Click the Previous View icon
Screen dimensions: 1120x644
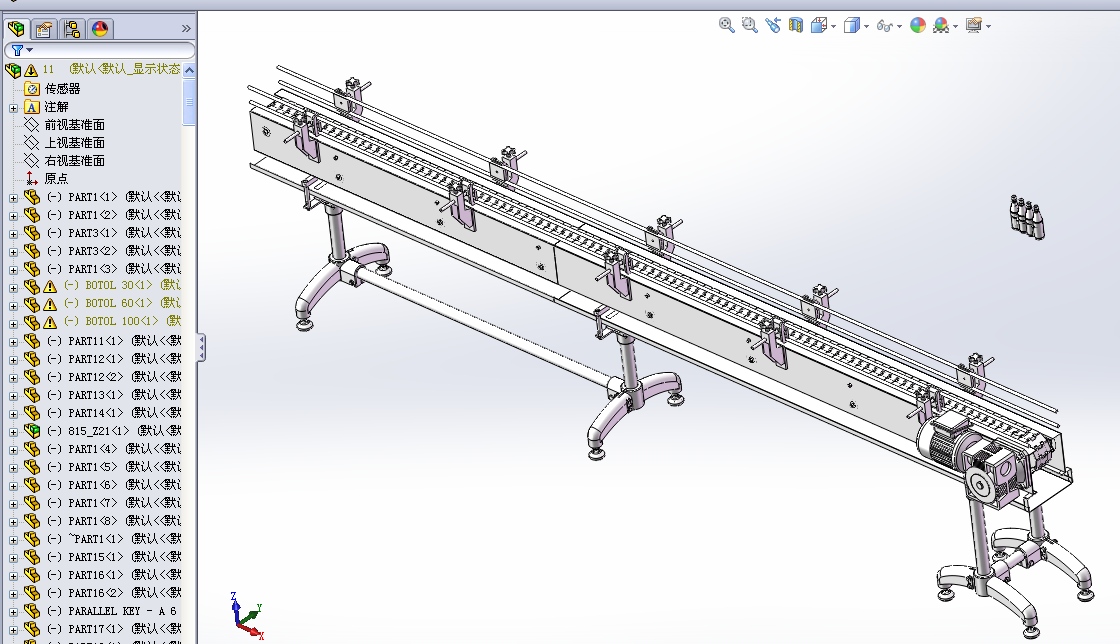pyautogui.click(x=772, y=26)
